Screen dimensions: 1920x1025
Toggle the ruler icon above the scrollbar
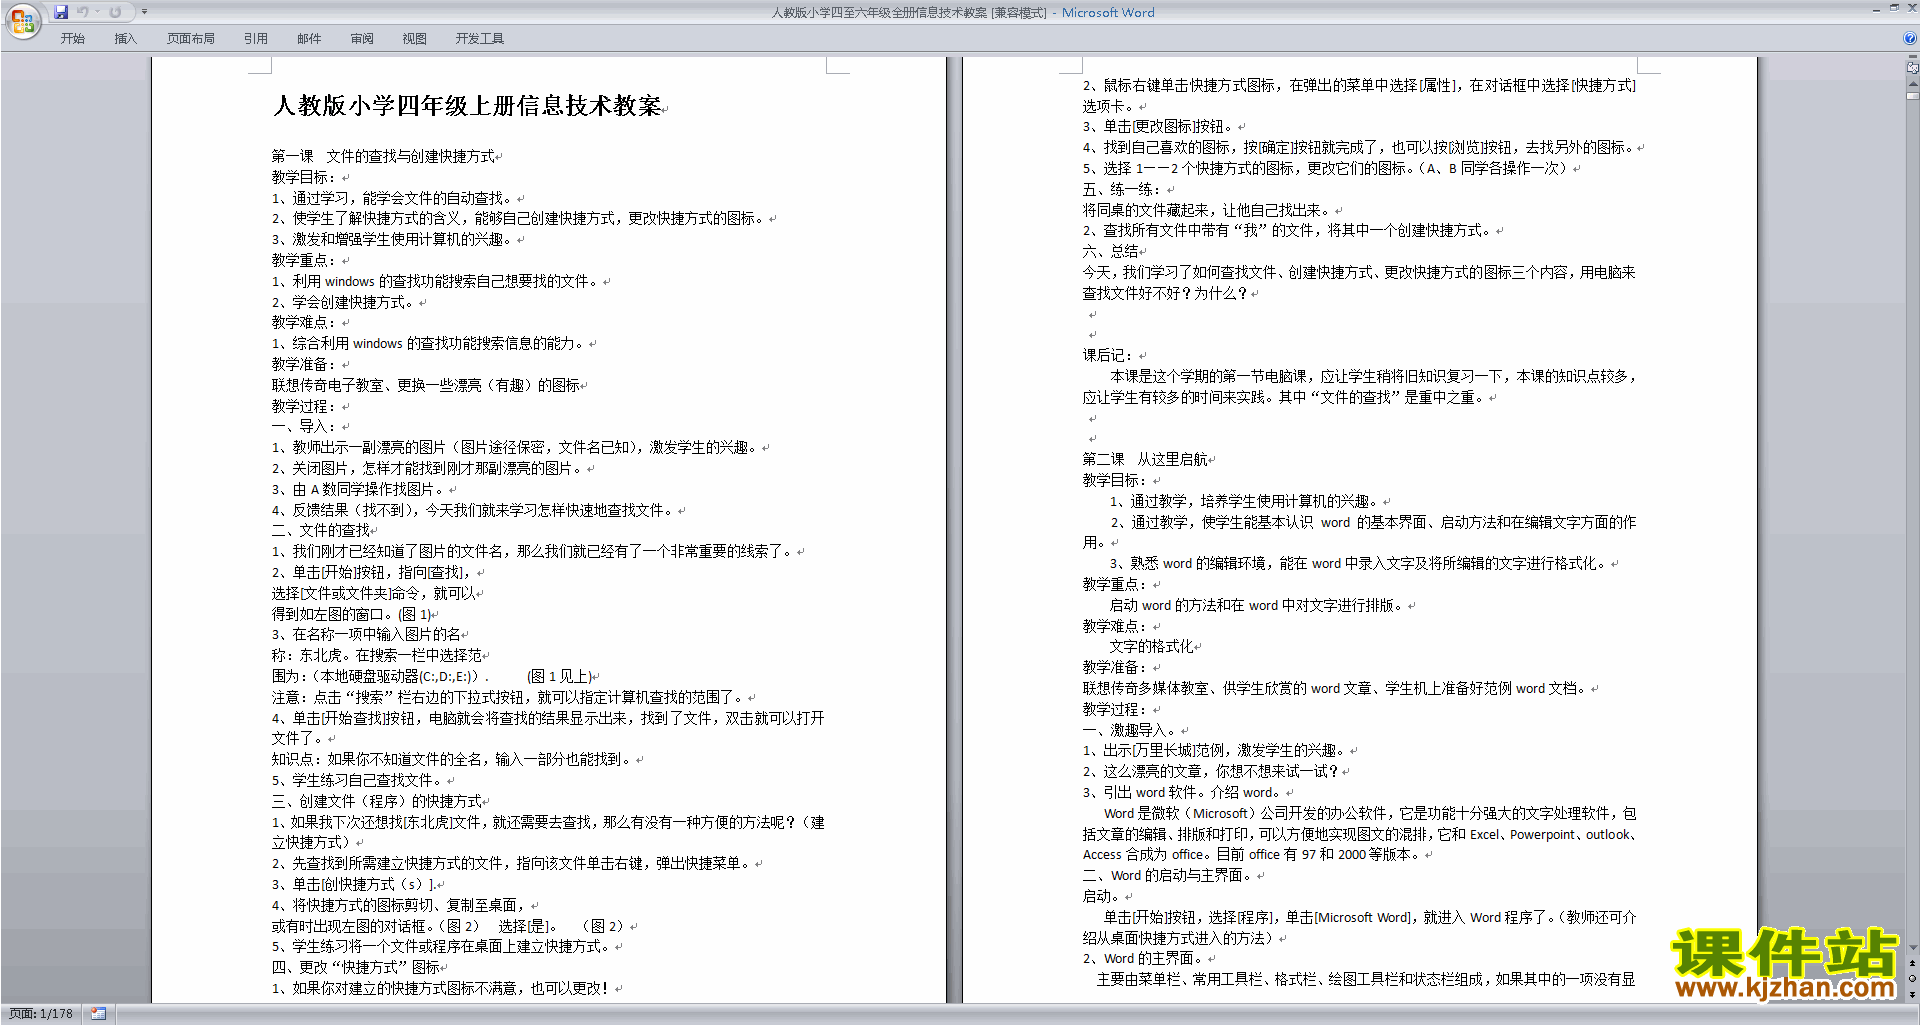(x=1912, y=68)
